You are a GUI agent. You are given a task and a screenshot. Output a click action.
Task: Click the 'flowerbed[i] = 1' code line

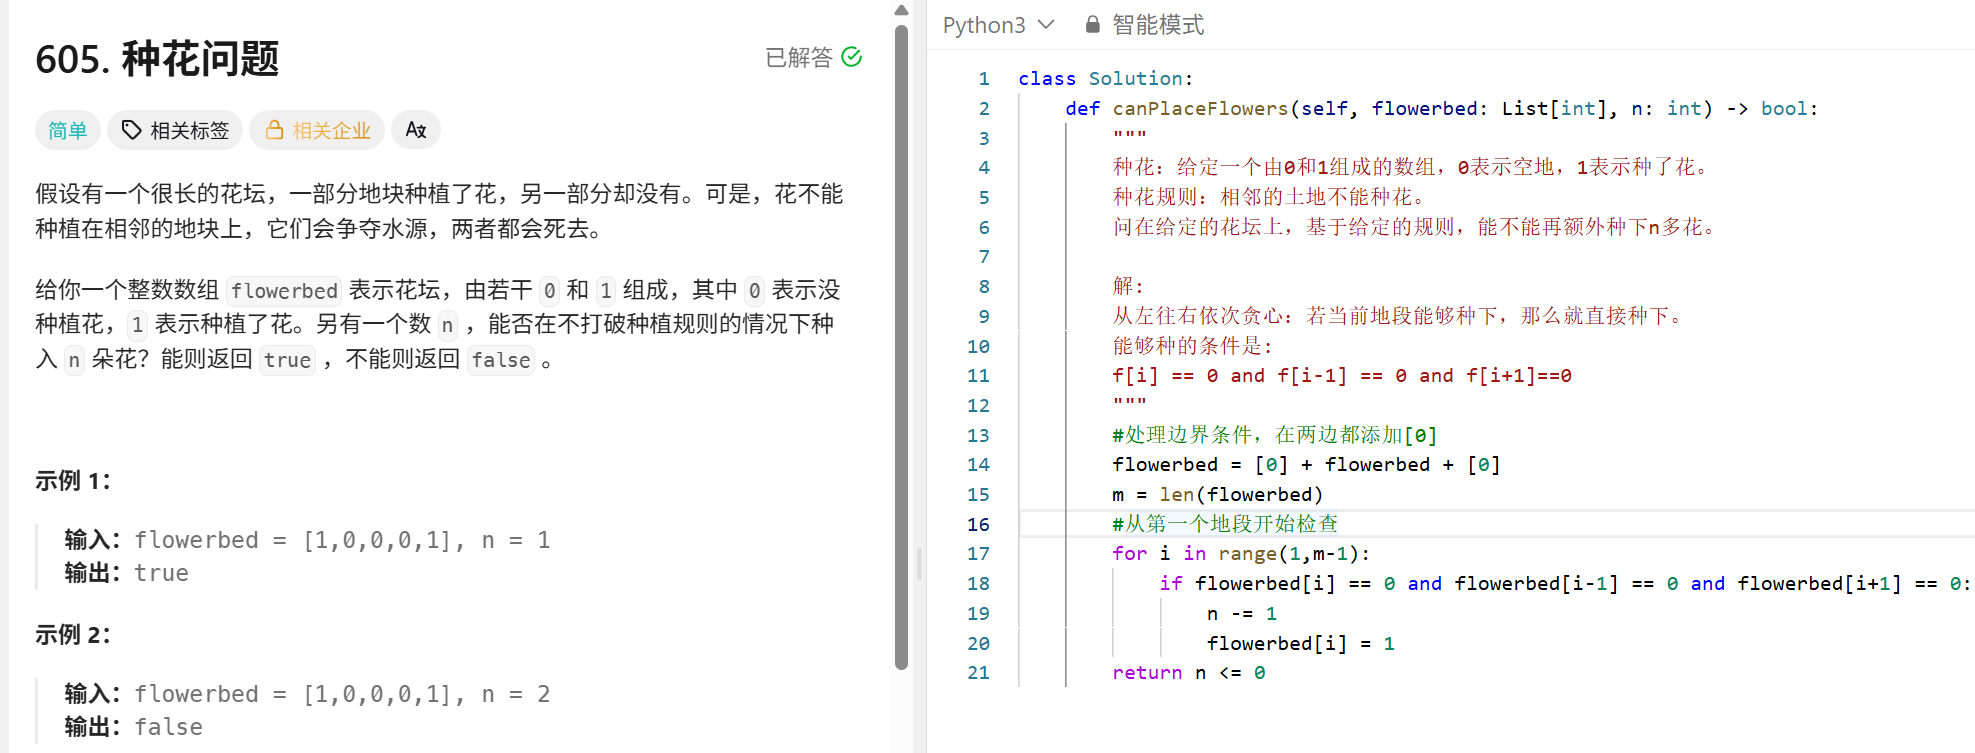(x=1300, y=644)
